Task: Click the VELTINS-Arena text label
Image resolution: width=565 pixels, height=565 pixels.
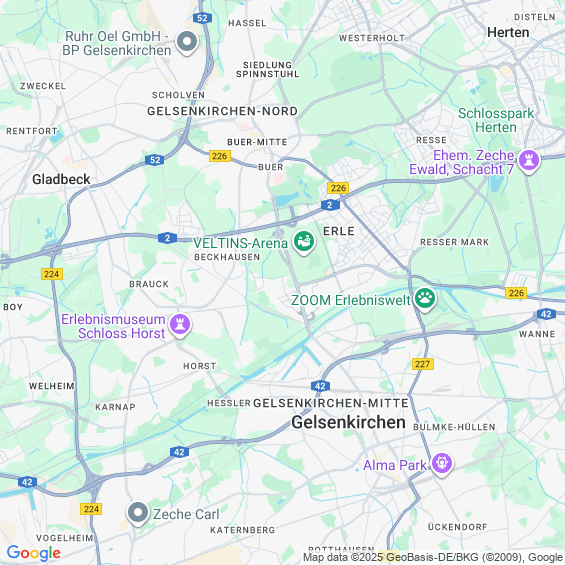Action: click(240, 243)
